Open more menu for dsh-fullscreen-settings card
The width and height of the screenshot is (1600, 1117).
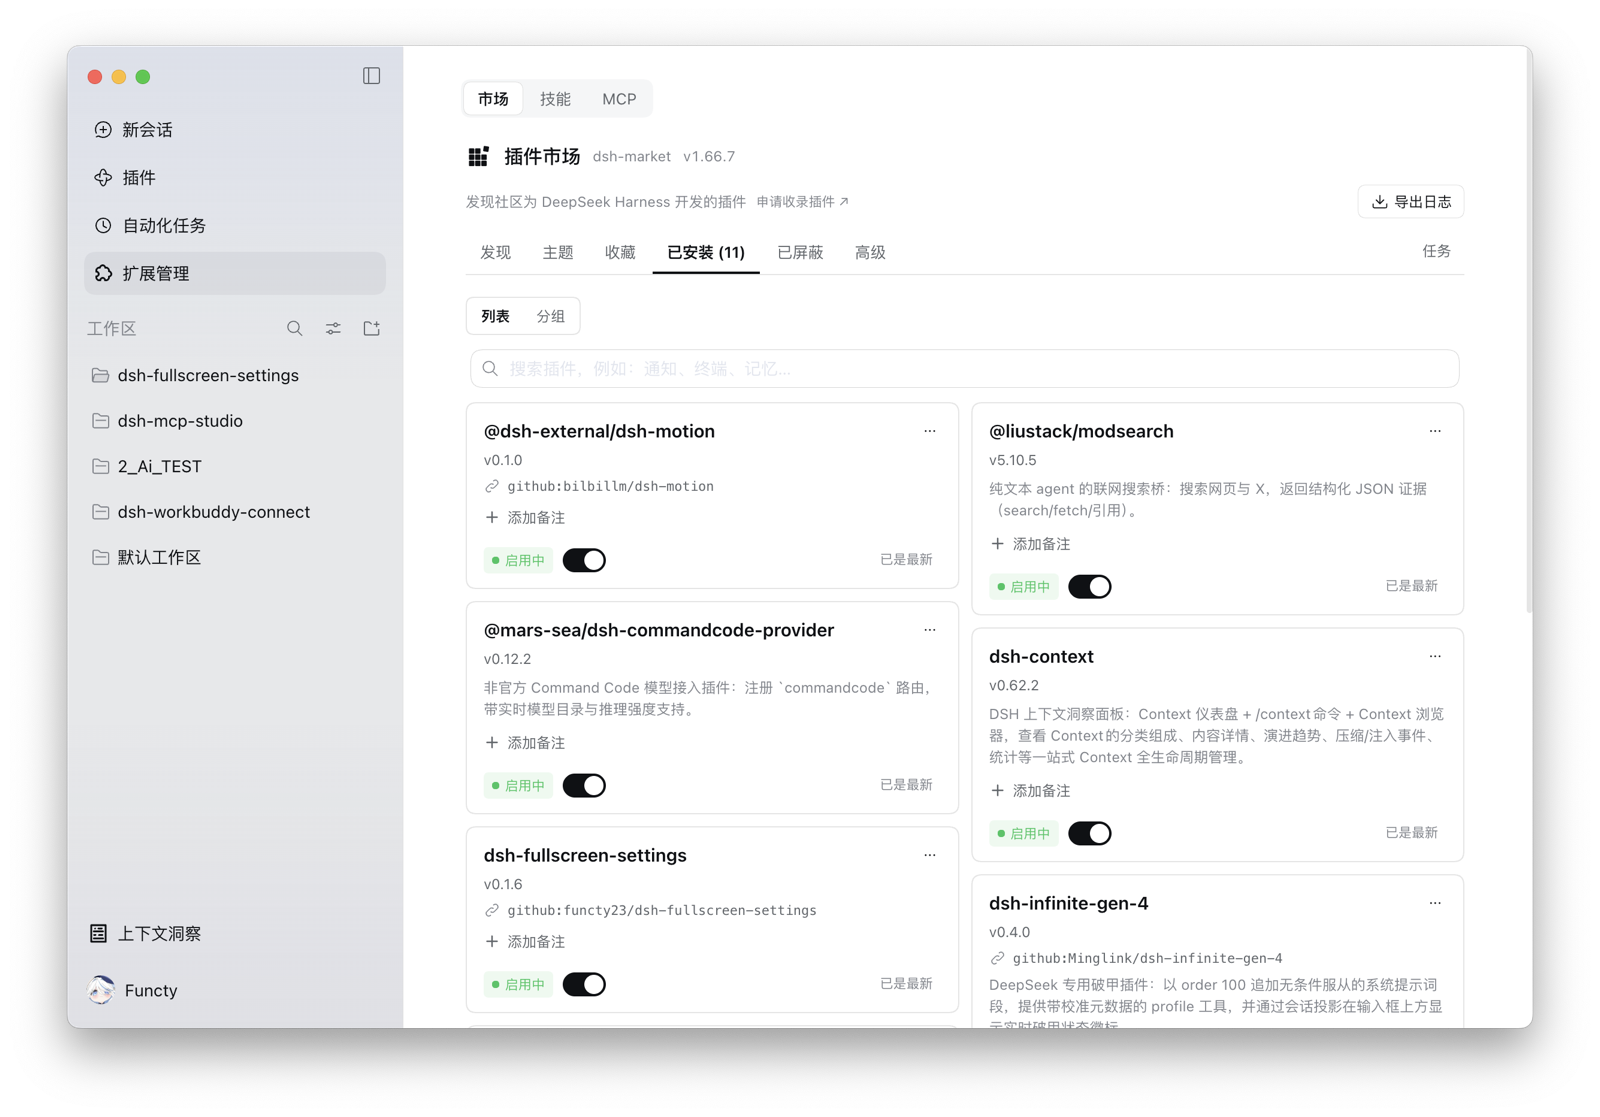[x=930, y=855]
